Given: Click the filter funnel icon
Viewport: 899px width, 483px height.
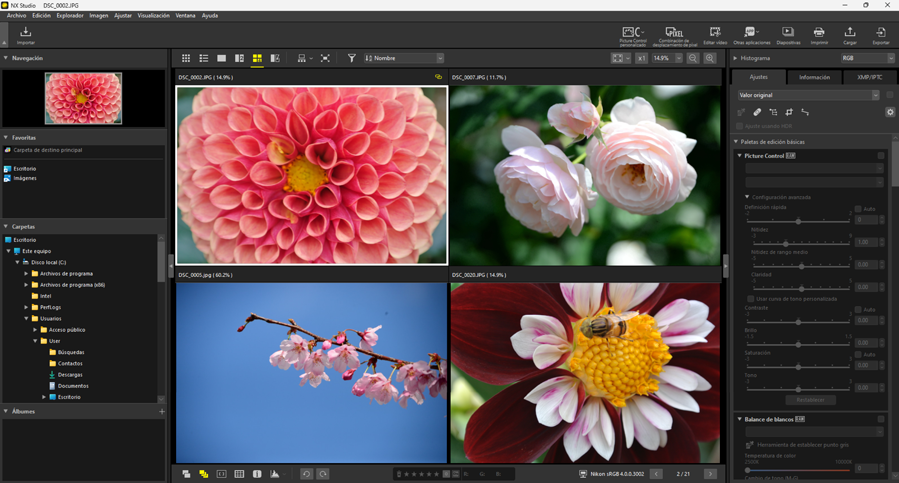Looking at the screenshot, I should point(351,59).
